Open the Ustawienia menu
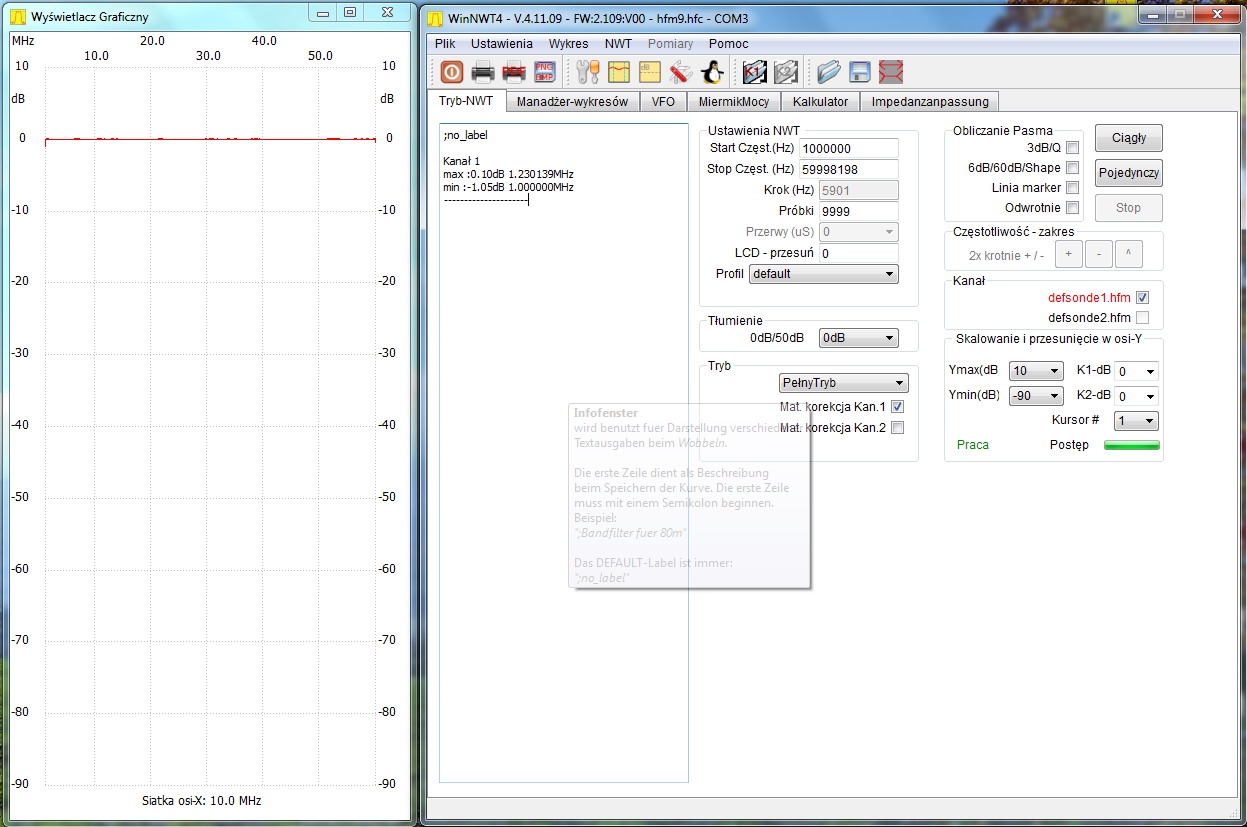 (501, 44)
